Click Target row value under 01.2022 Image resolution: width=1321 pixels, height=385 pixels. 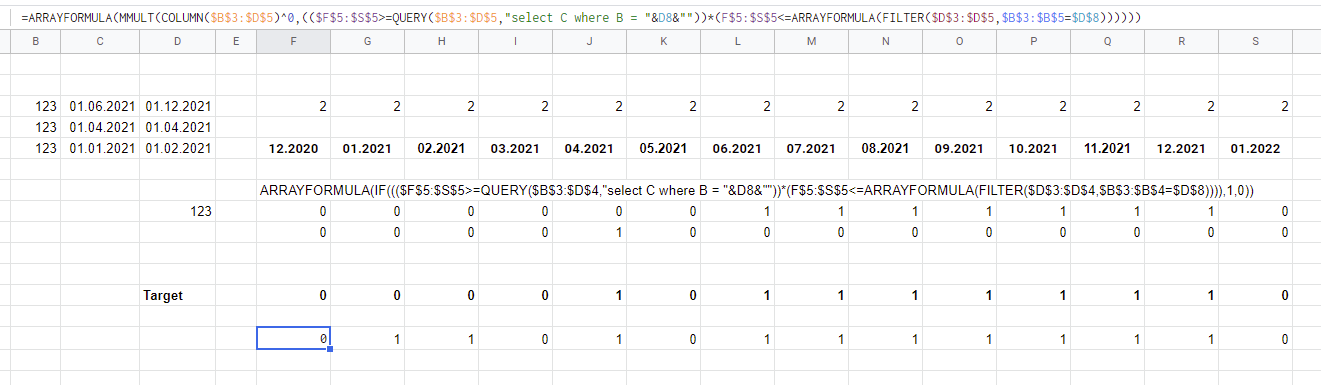coord(1256,296)
